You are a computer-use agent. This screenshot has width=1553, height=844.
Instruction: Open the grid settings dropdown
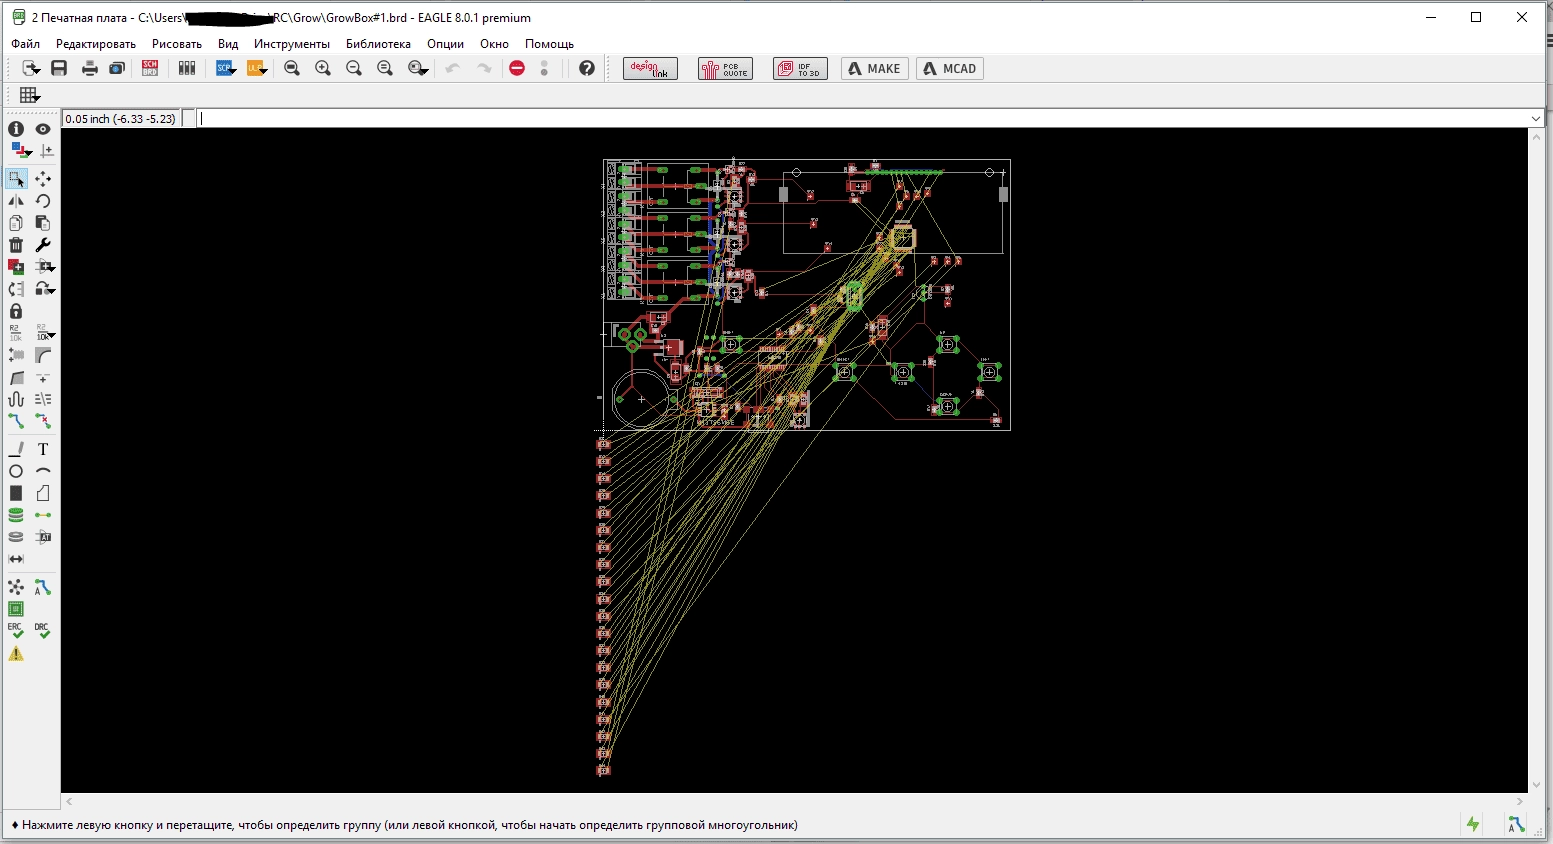pos(30,95)
